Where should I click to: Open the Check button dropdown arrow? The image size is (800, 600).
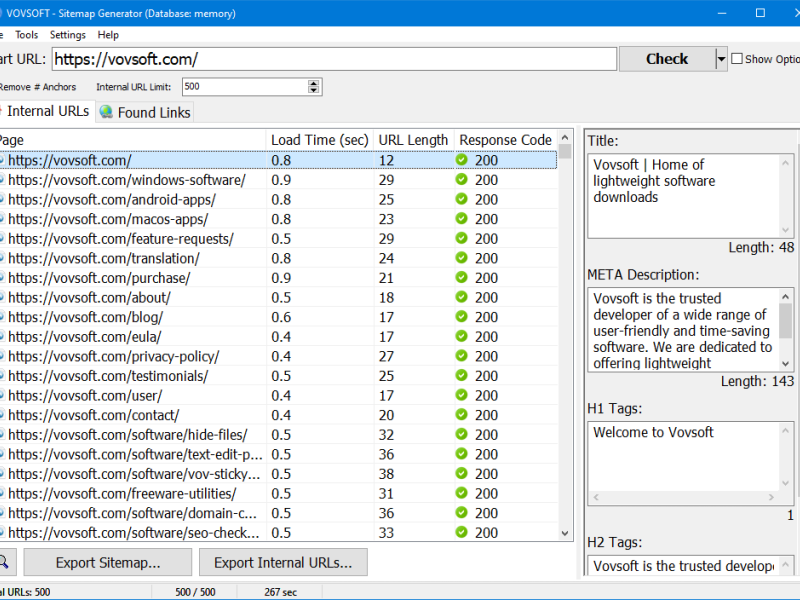coord(721,59)
